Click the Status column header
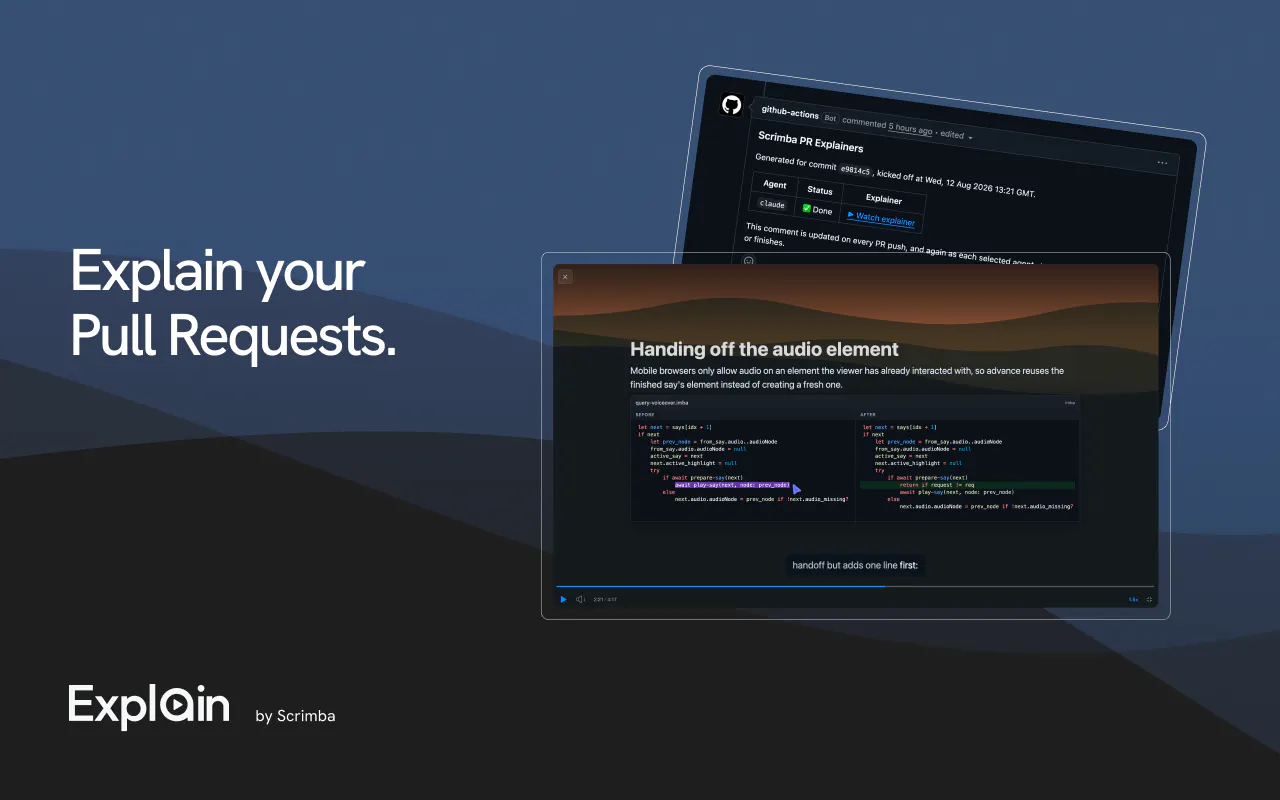Viewport: 1280px width, 800px height. (x=820, y=190)
